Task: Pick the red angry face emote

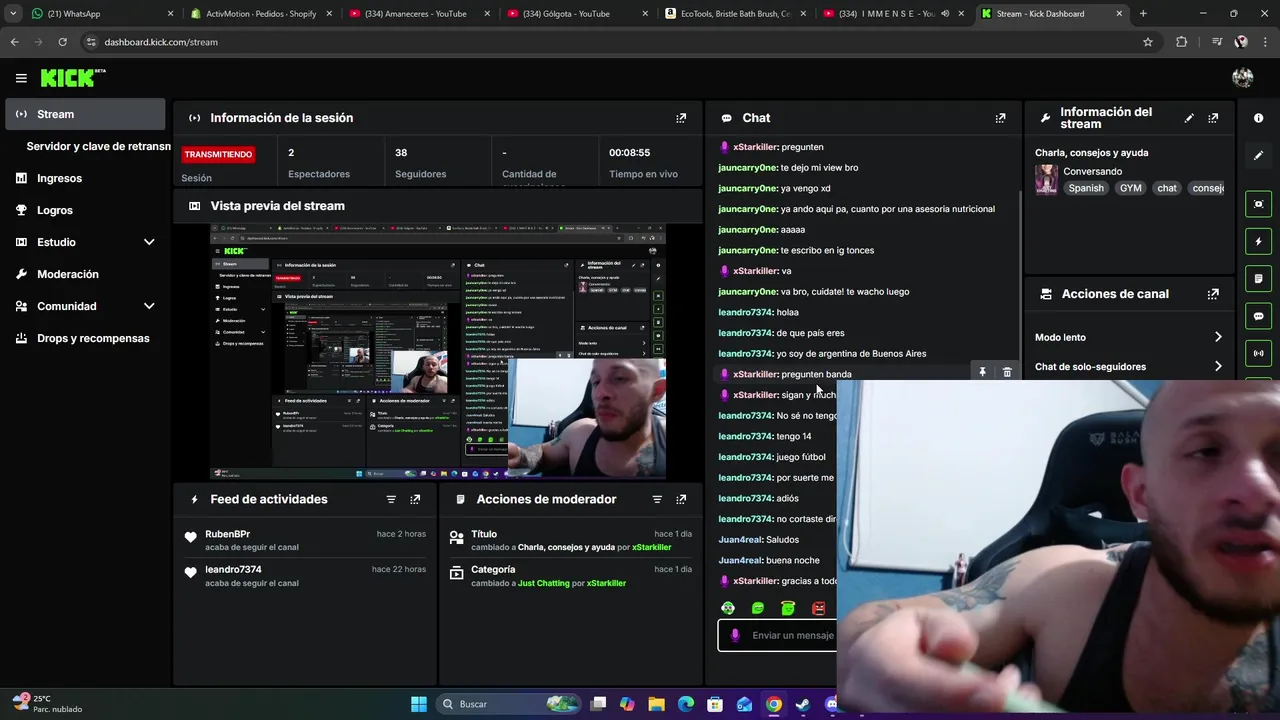Action: [818, 608]
